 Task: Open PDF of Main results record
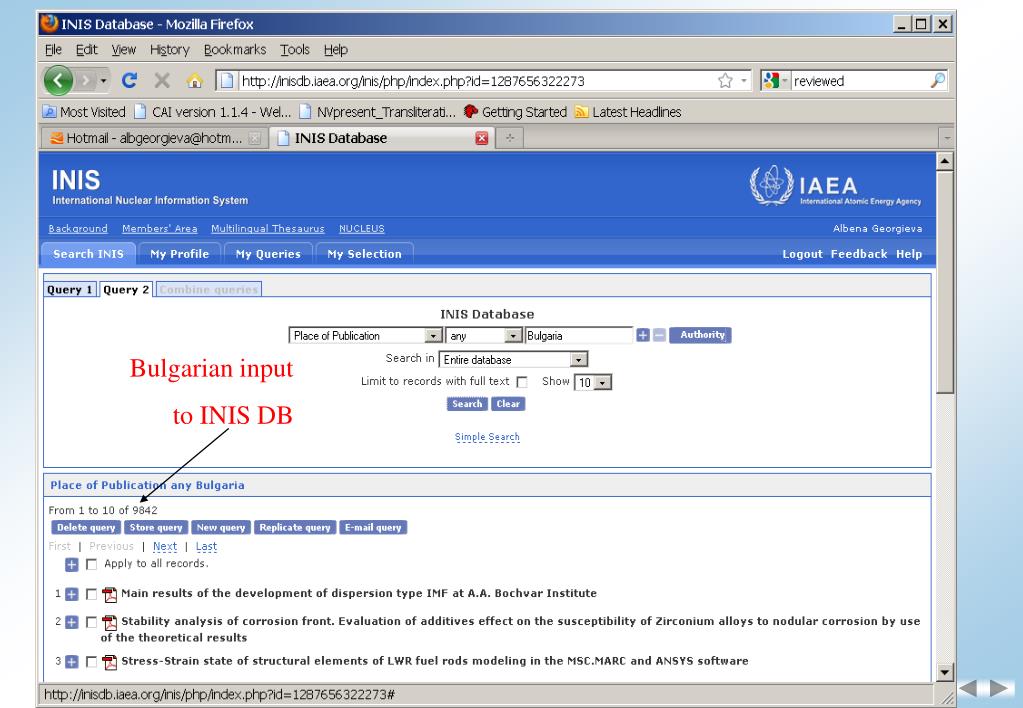point(110,594)
